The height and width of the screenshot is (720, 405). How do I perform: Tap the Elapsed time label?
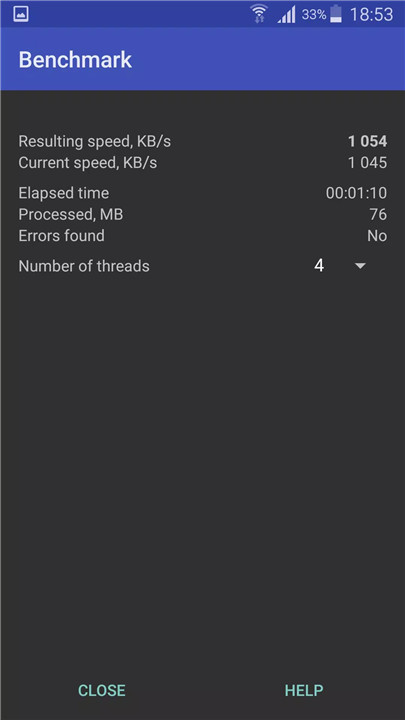click(x=64, y=193)
